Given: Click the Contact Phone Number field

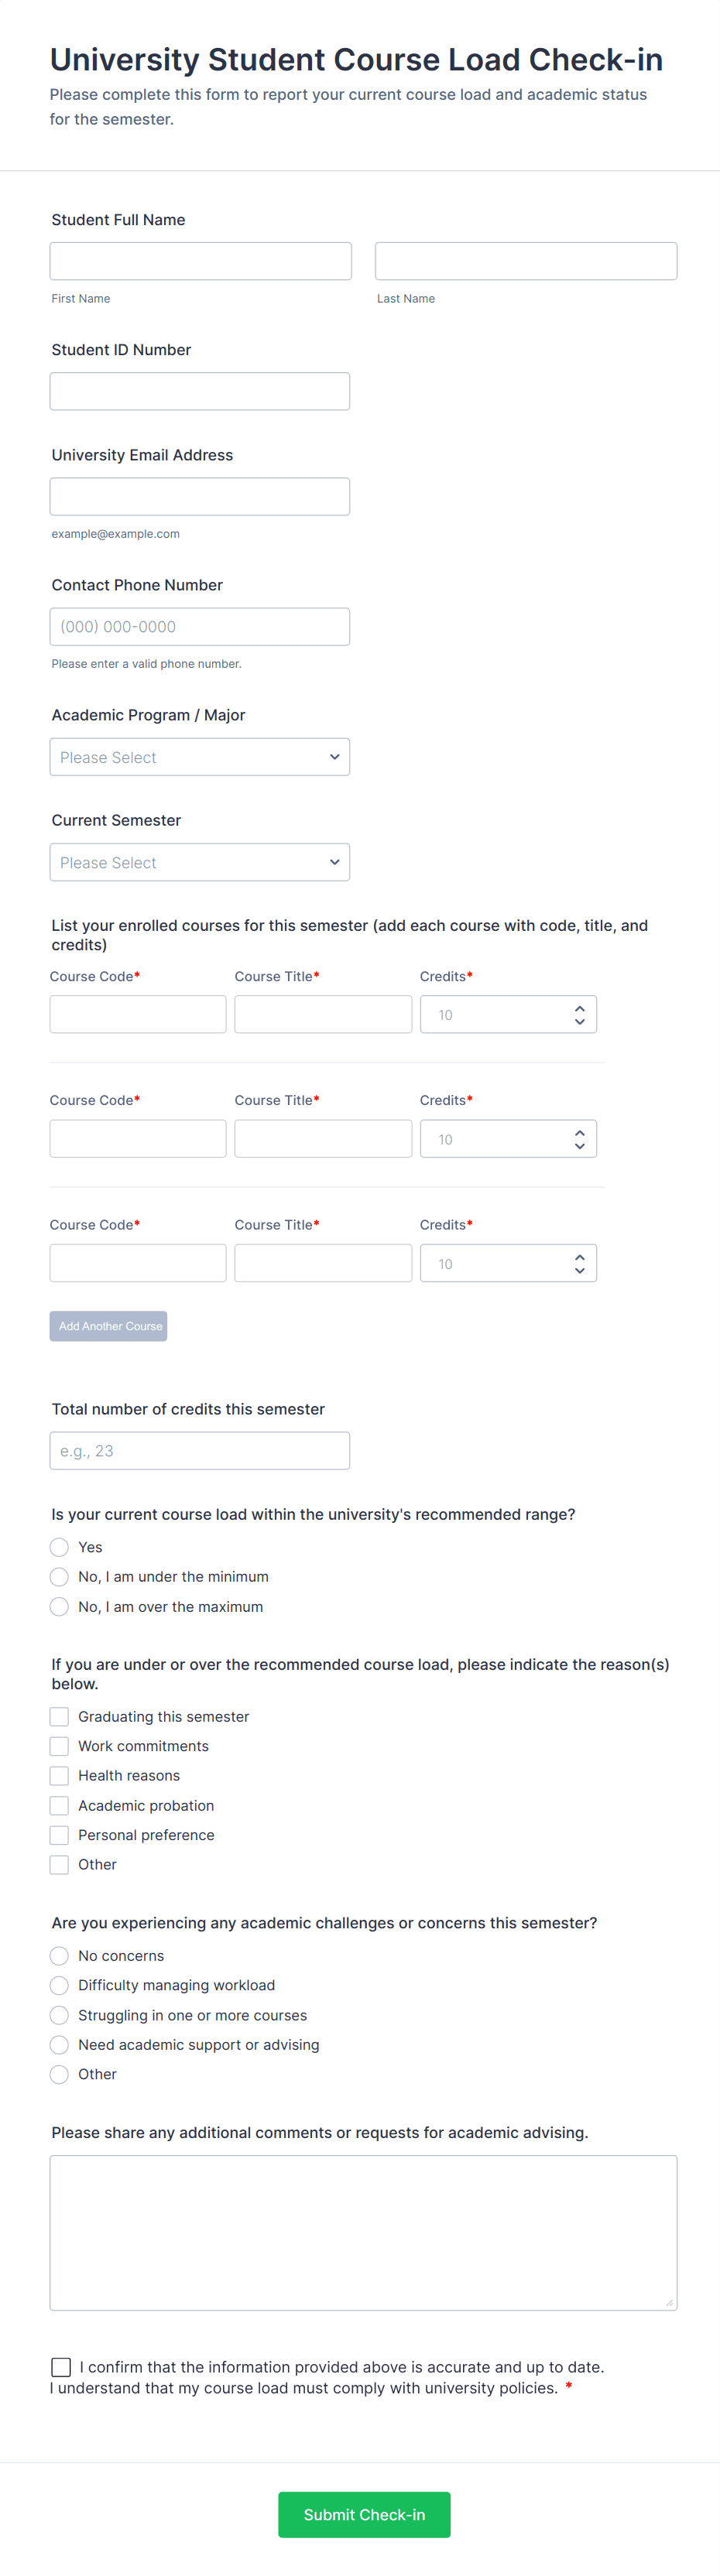Looking at the screenshot, I should (x=199, y=627).
